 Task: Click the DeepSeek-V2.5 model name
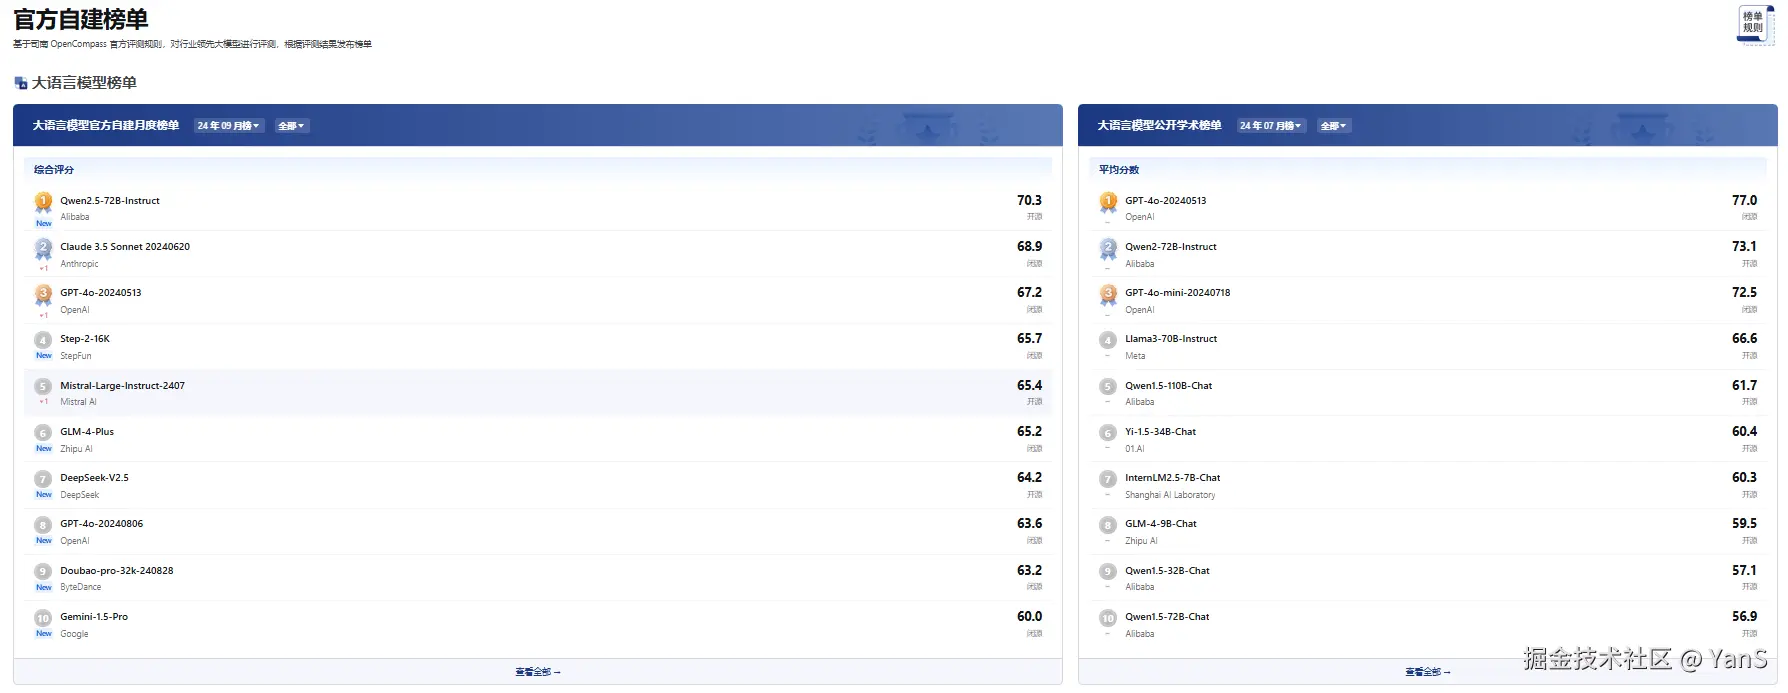coord(94,478)
